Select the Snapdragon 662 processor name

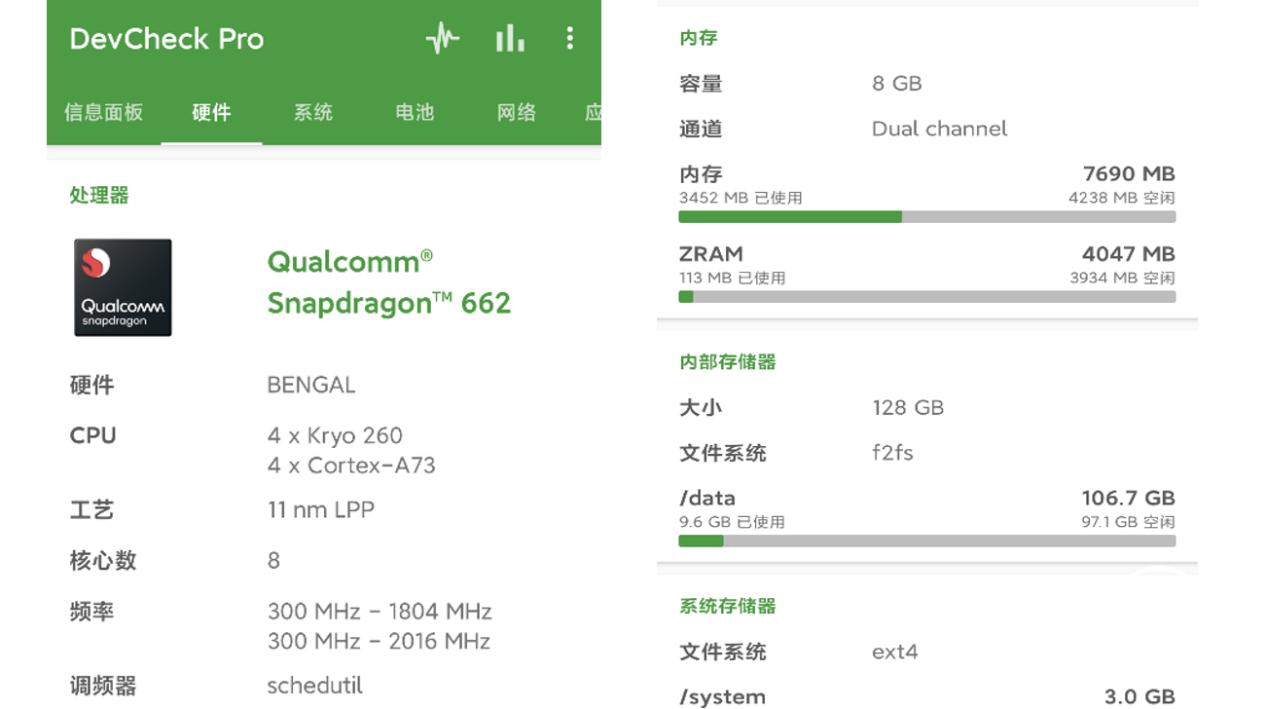coord(388,283)
